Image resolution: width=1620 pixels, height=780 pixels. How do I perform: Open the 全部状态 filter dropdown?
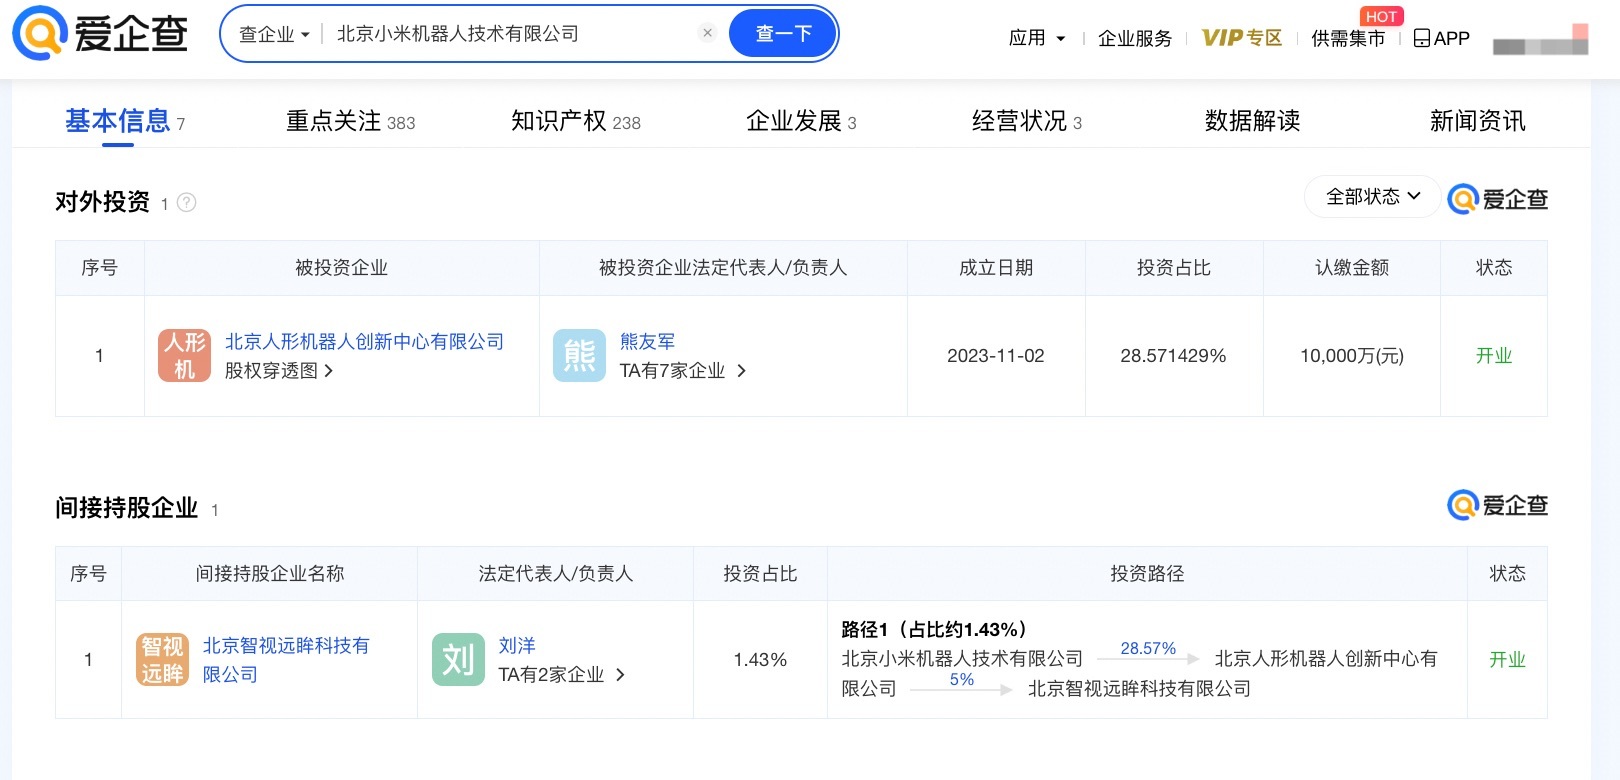point(1372,197)
